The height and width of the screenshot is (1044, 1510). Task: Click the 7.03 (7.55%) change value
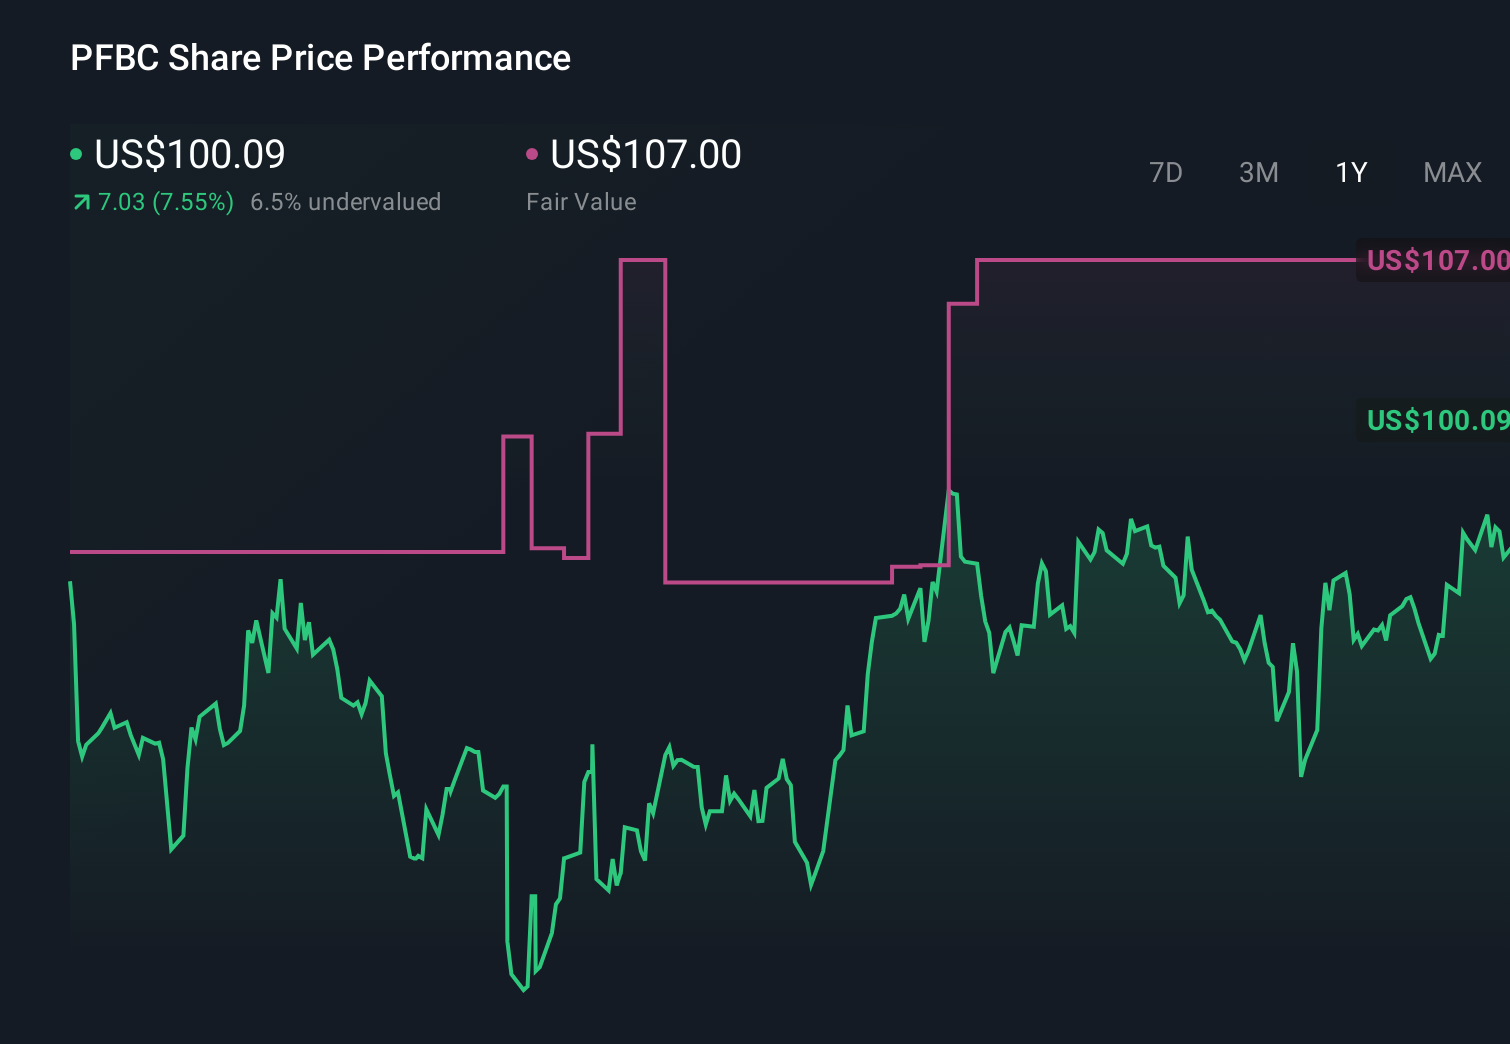166,201
